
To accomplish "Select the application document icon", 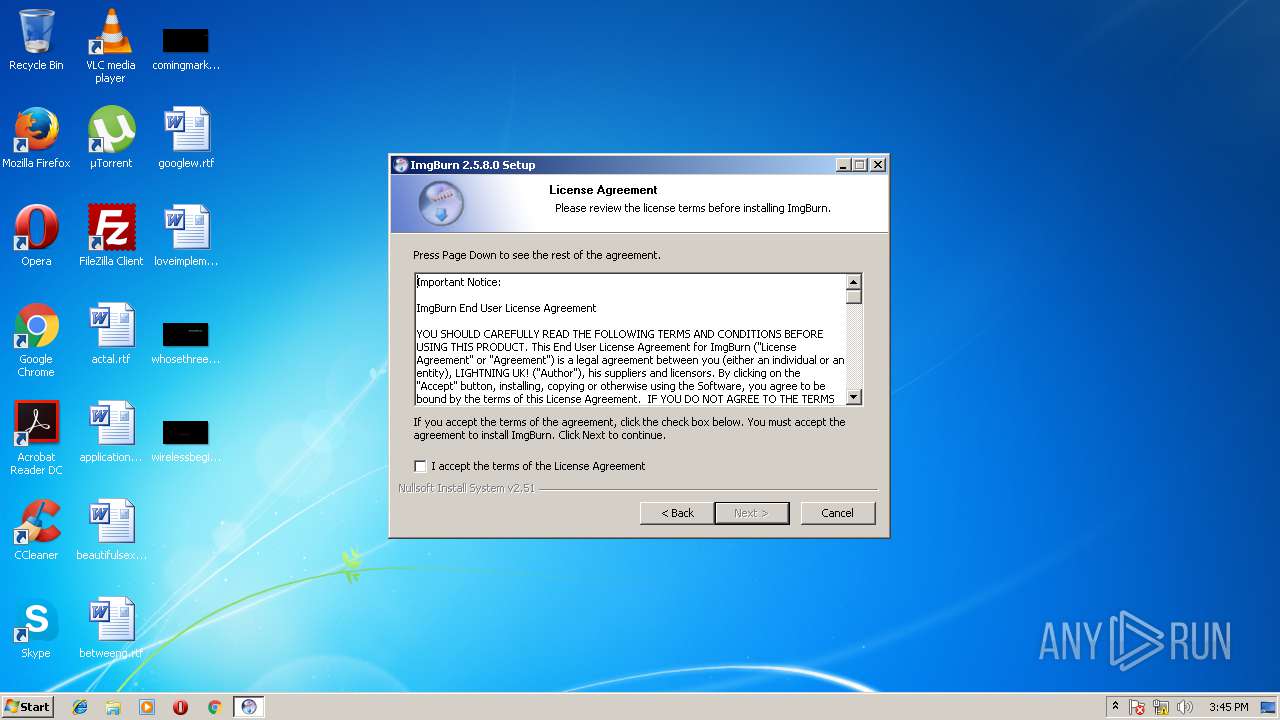I will coord(111,432).
